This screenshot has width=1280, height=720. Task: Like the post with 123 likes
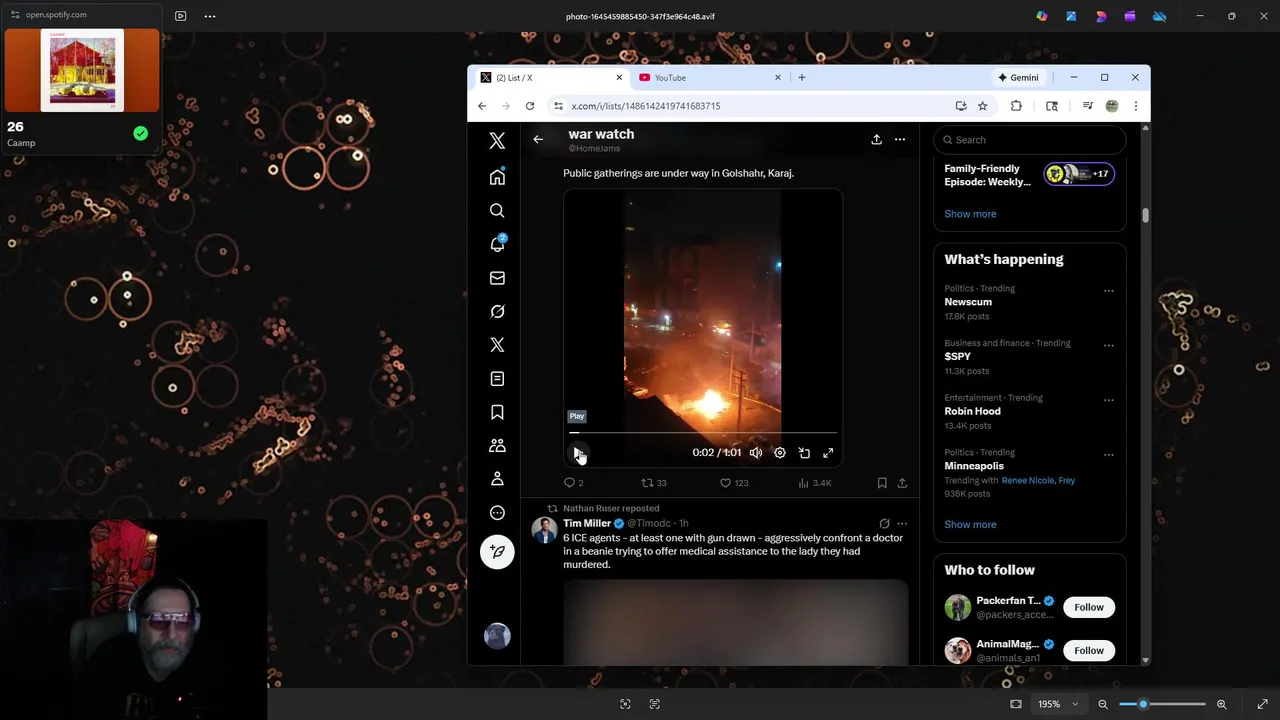point(734,483)
